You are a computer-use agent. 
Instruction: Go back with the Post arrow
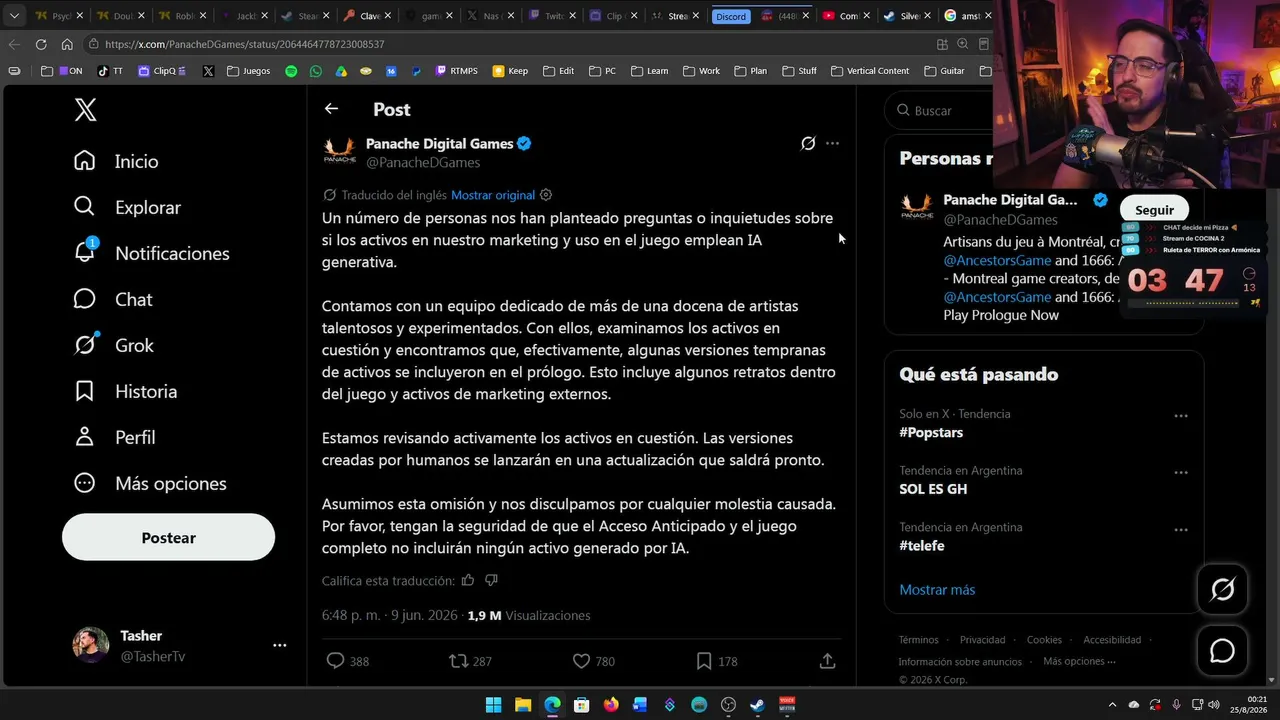(331, 109)
